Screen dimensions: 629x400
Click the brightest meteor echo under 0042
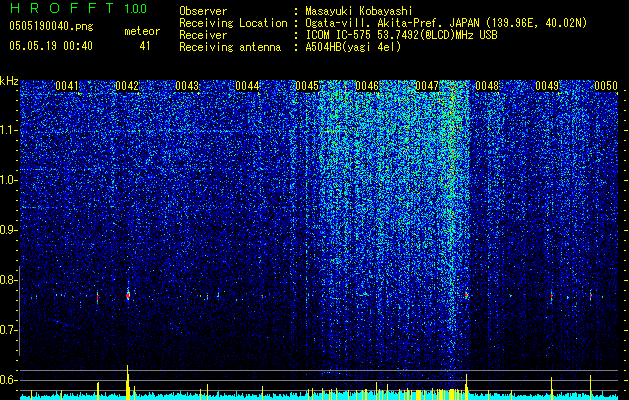128,296
